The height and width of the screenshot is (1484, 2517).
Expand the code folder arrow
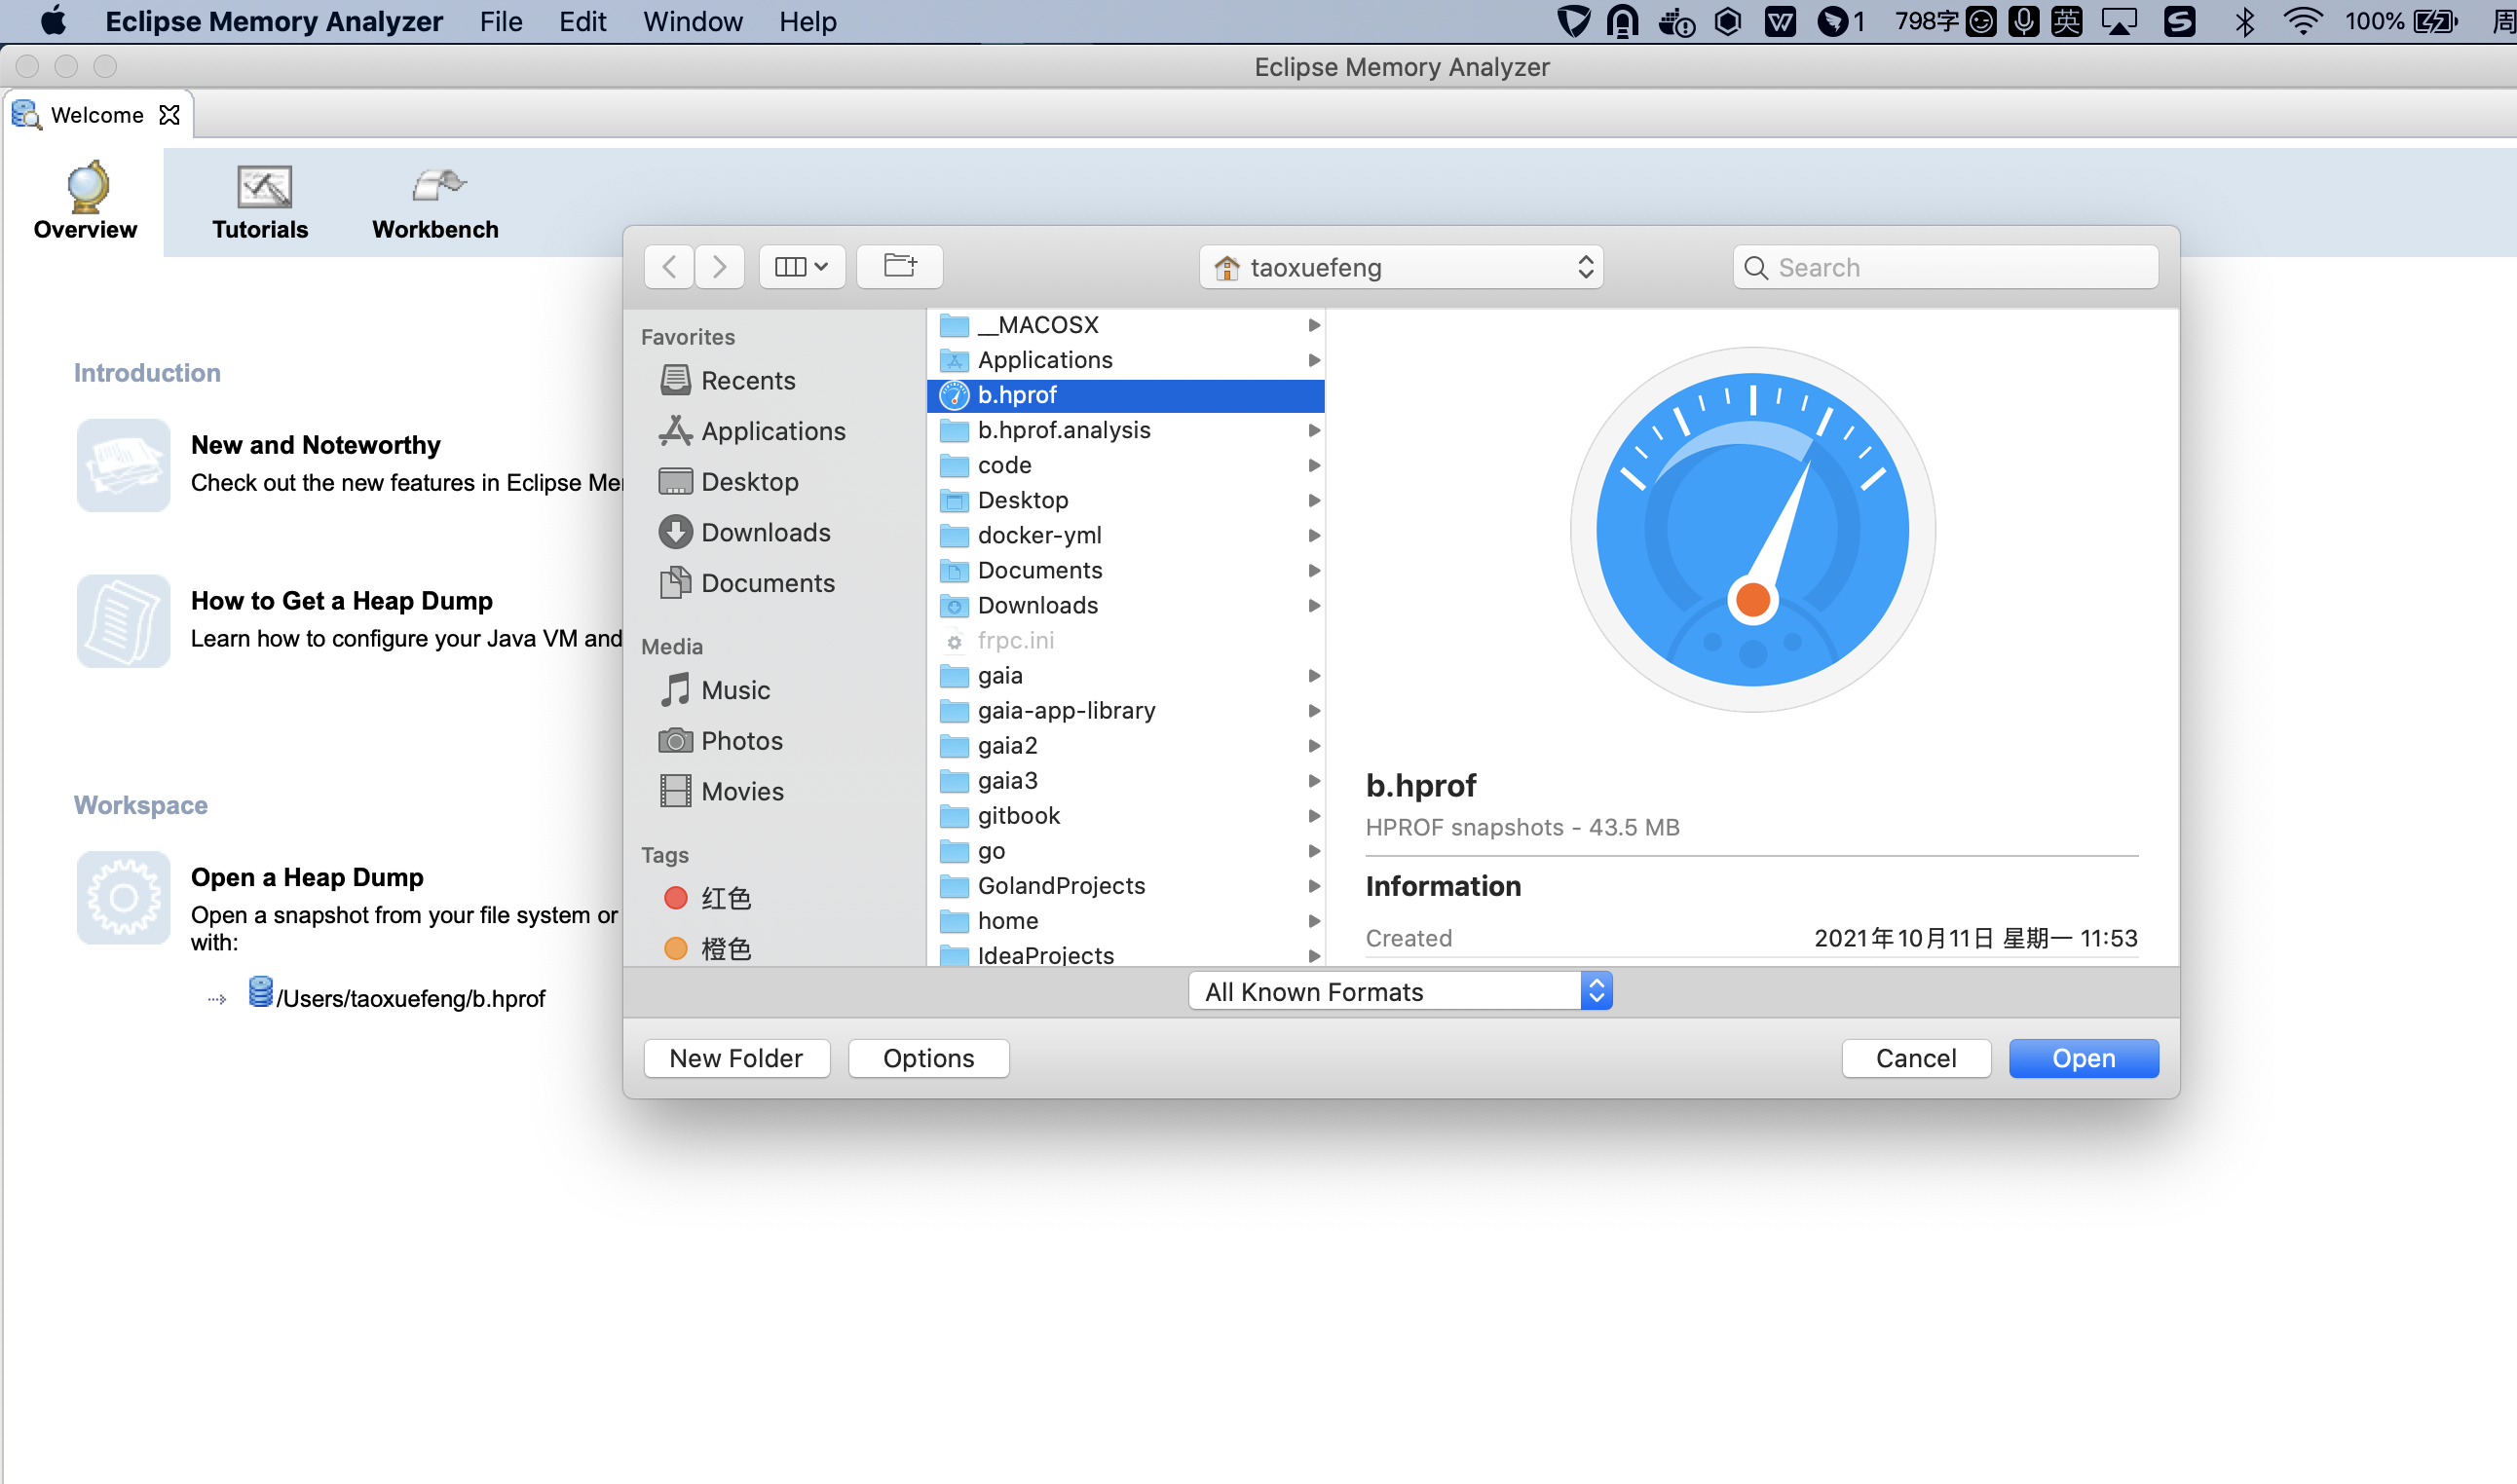pos(1314,465)
